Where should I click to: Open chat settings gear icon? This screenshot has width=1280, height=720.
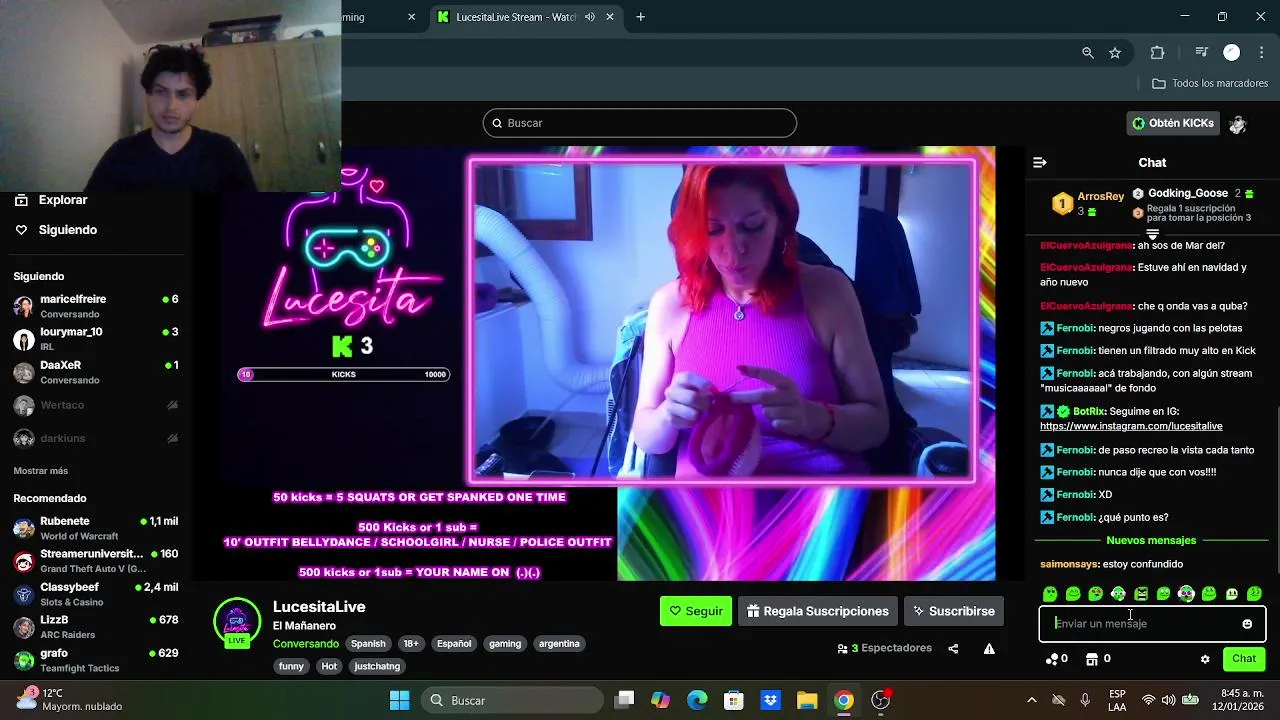(1205, 659)
